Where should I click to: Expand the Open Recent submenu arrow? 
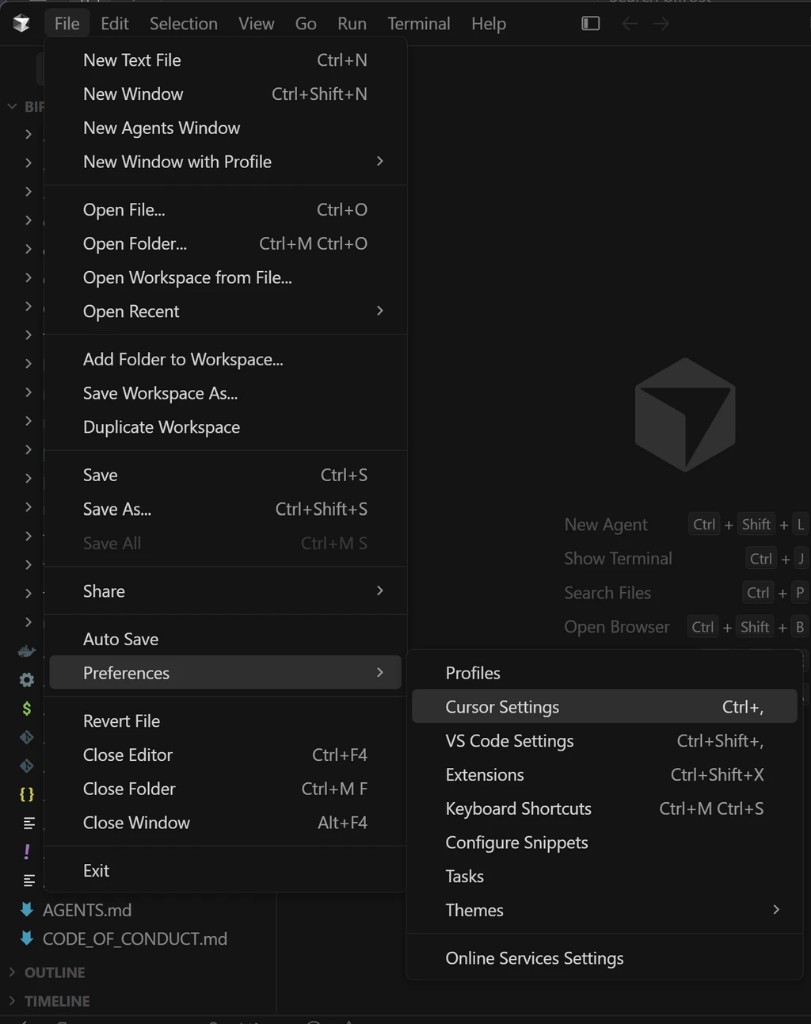379,311
